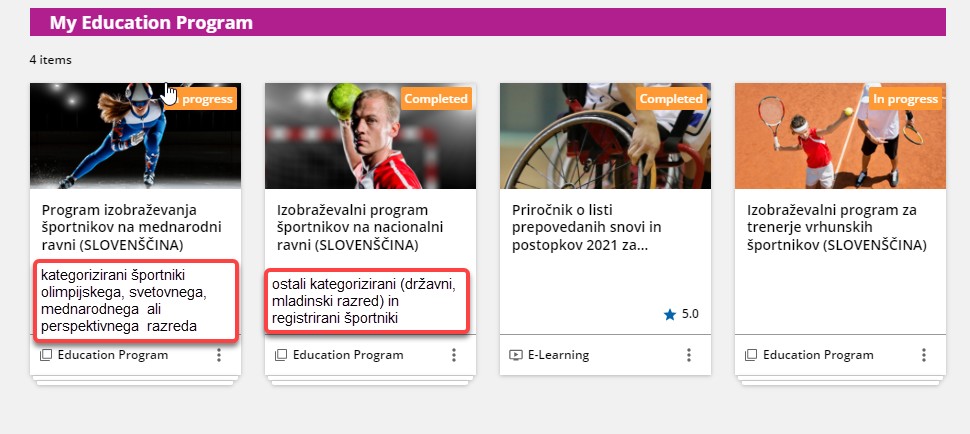This screenshot has height=434, width=970.
Task: Open 'Program izobraževanja športnikov na mednarodni ravni' title
Action: click(x=131, y=228)
